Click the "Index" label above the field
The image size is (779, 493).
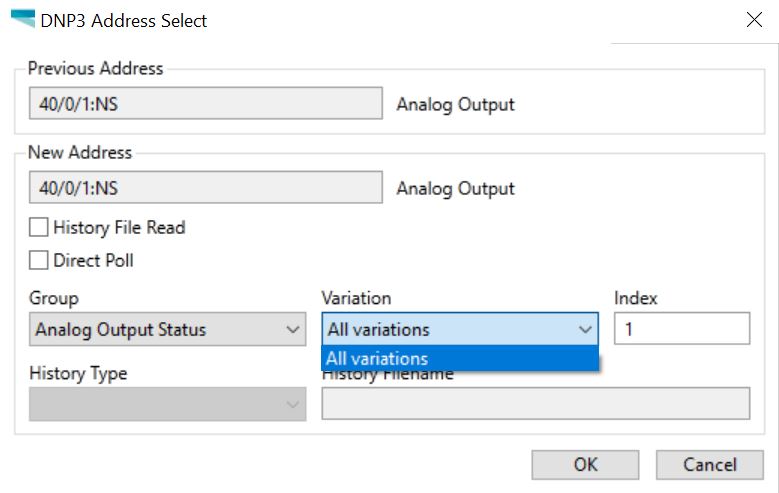636,298
